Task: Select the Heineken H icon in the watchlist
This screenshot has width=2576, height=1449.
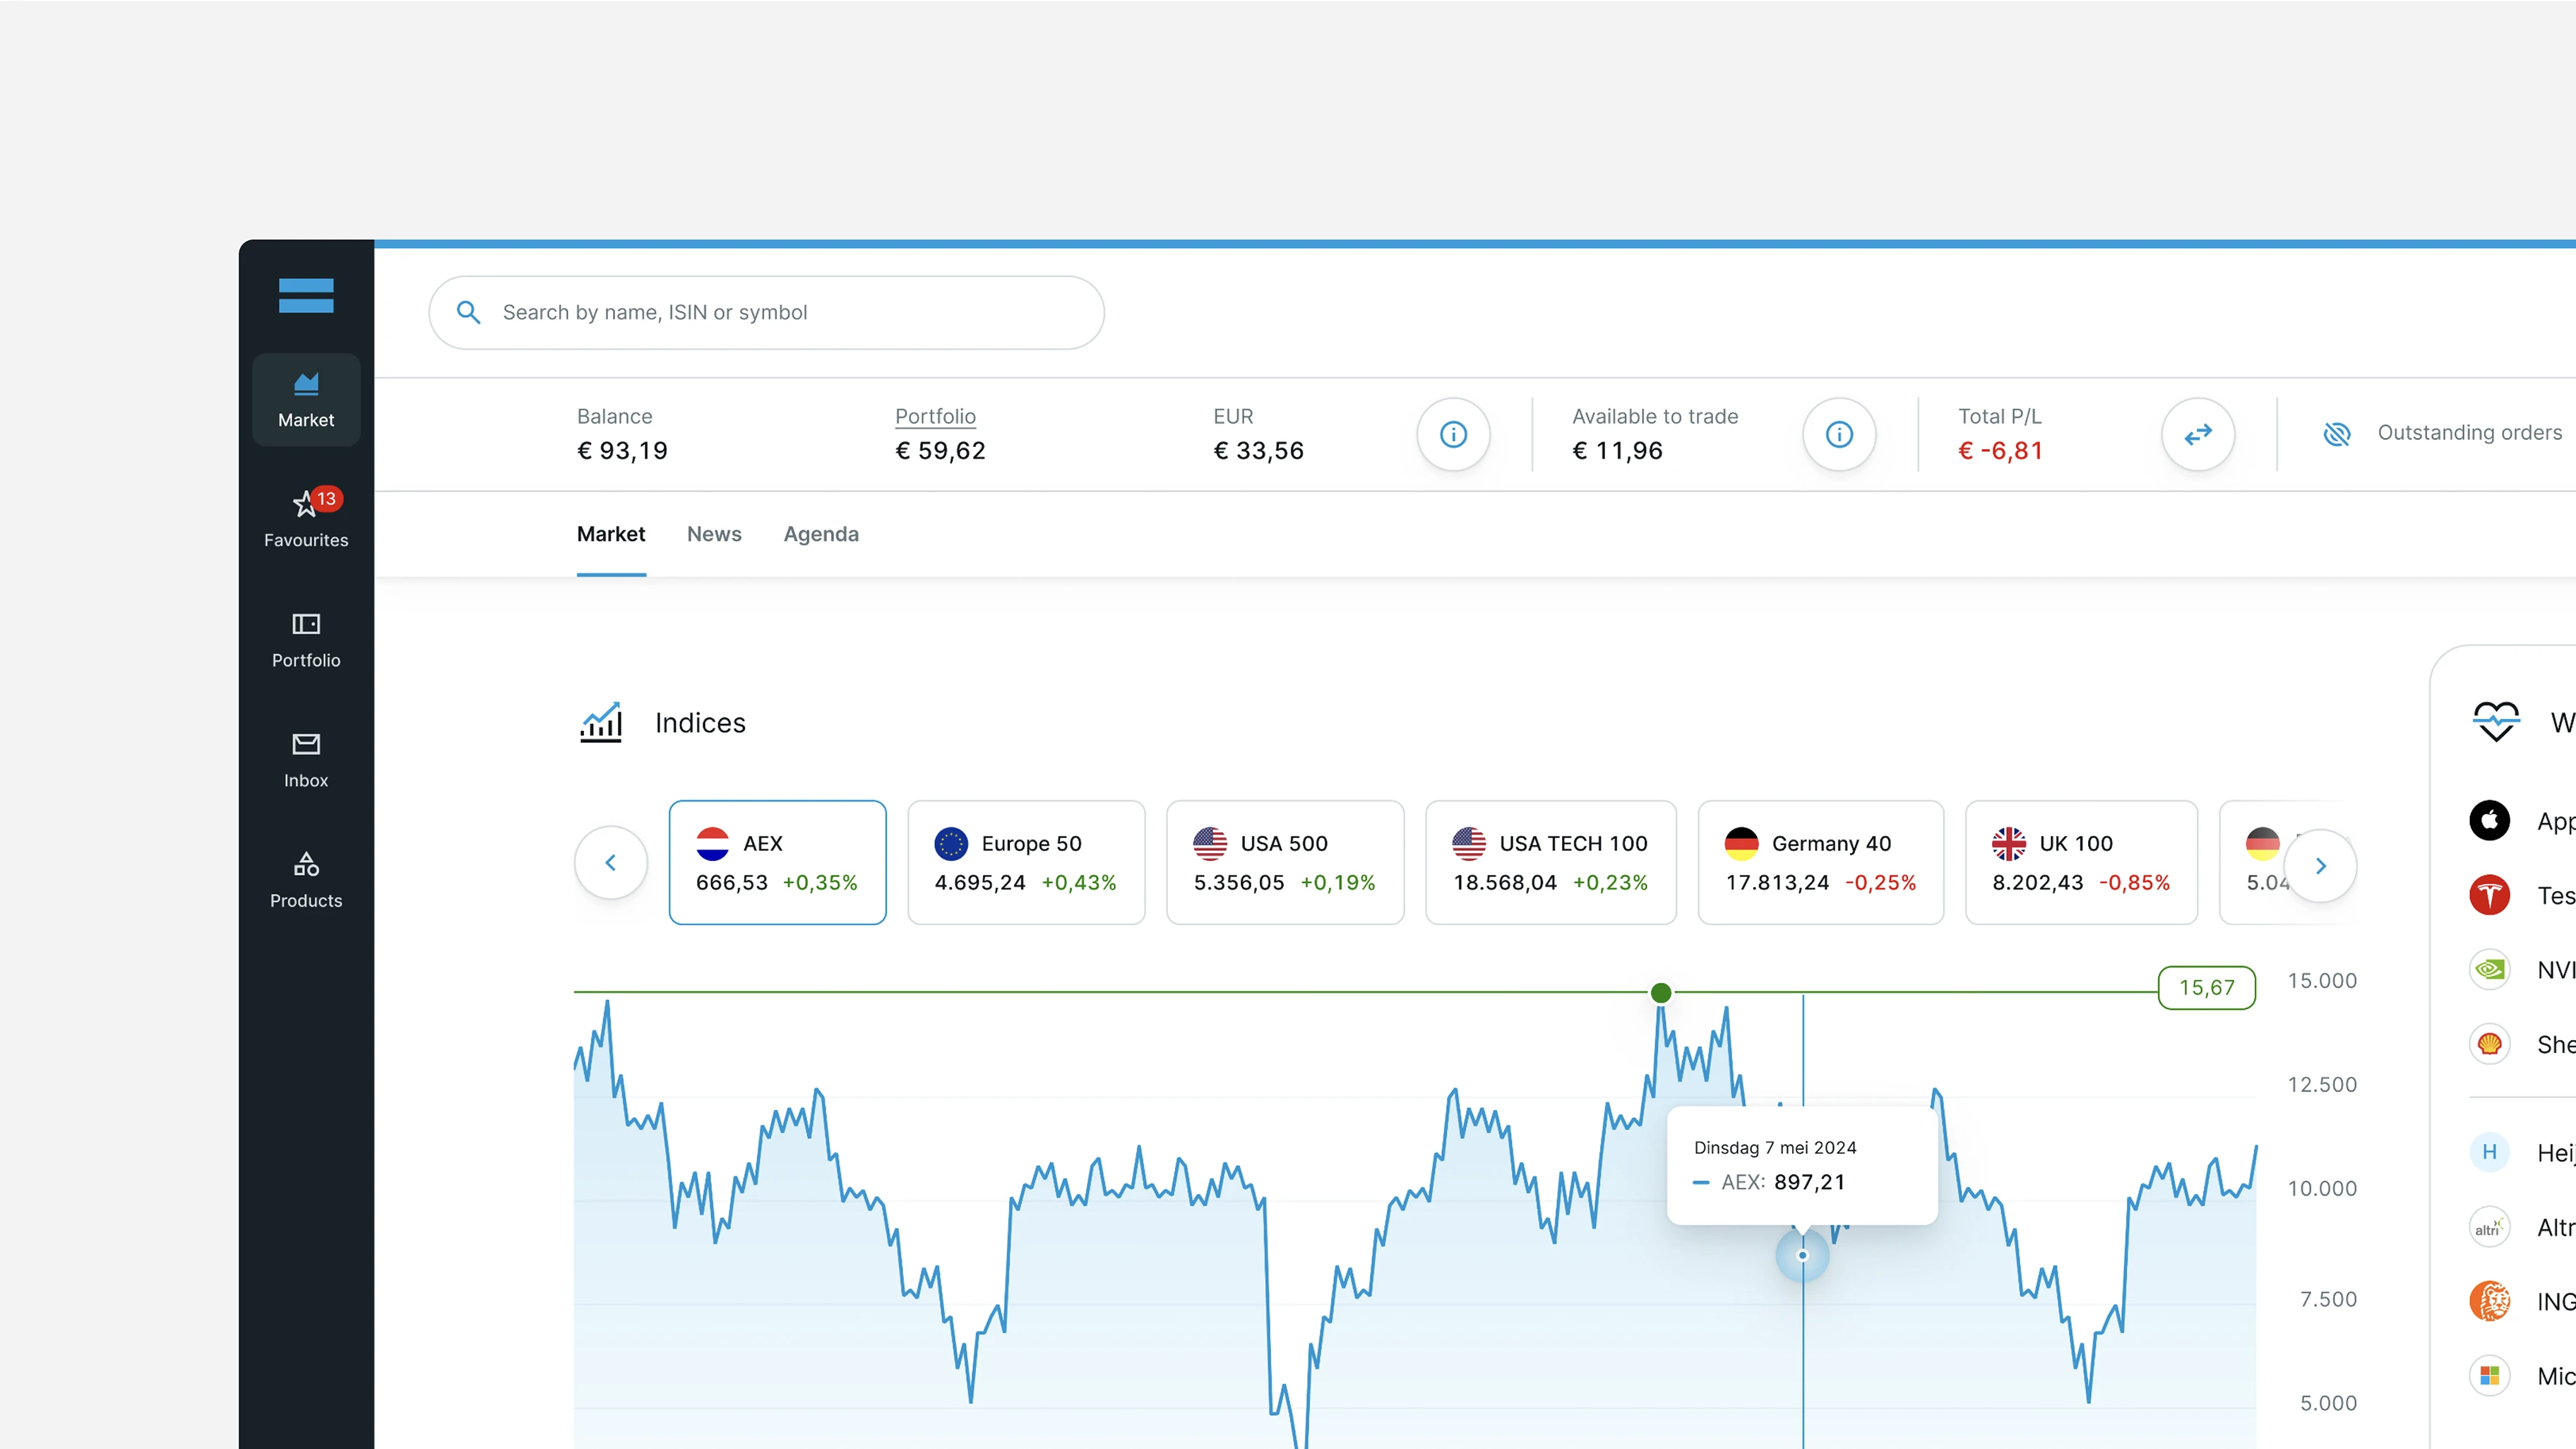Action: point(2490,1152)
